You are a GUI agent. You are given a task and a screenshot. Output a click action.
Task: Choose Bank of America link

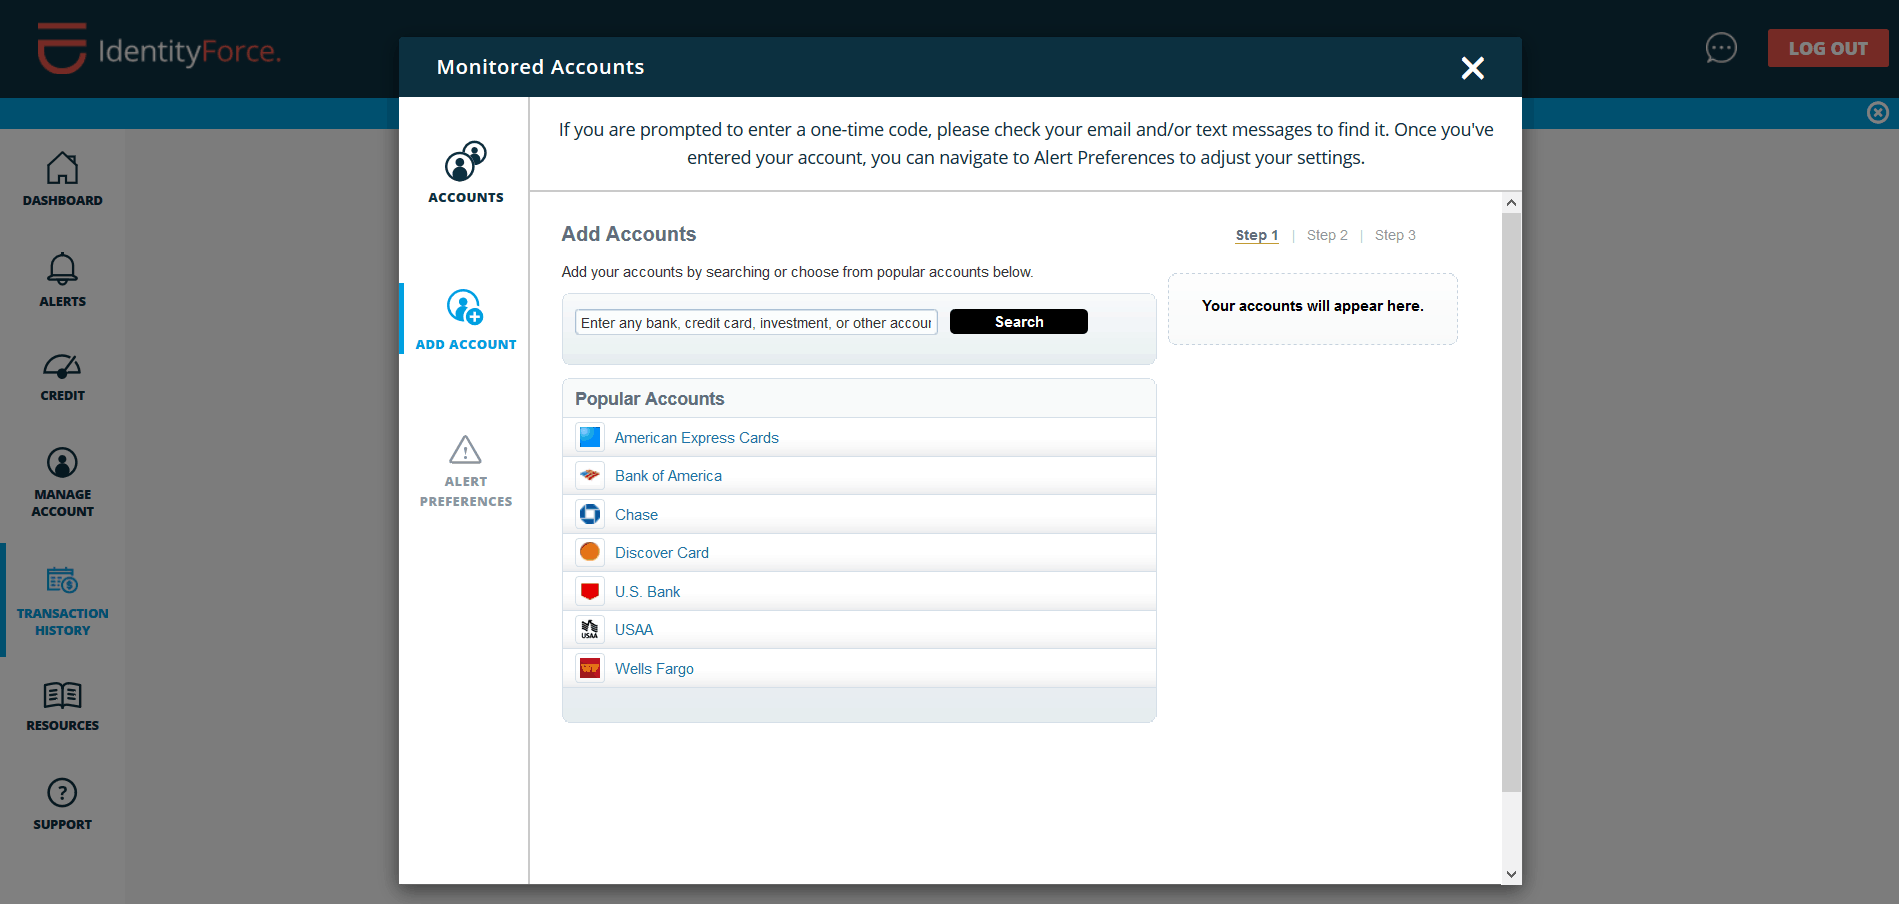click(668, 476)
